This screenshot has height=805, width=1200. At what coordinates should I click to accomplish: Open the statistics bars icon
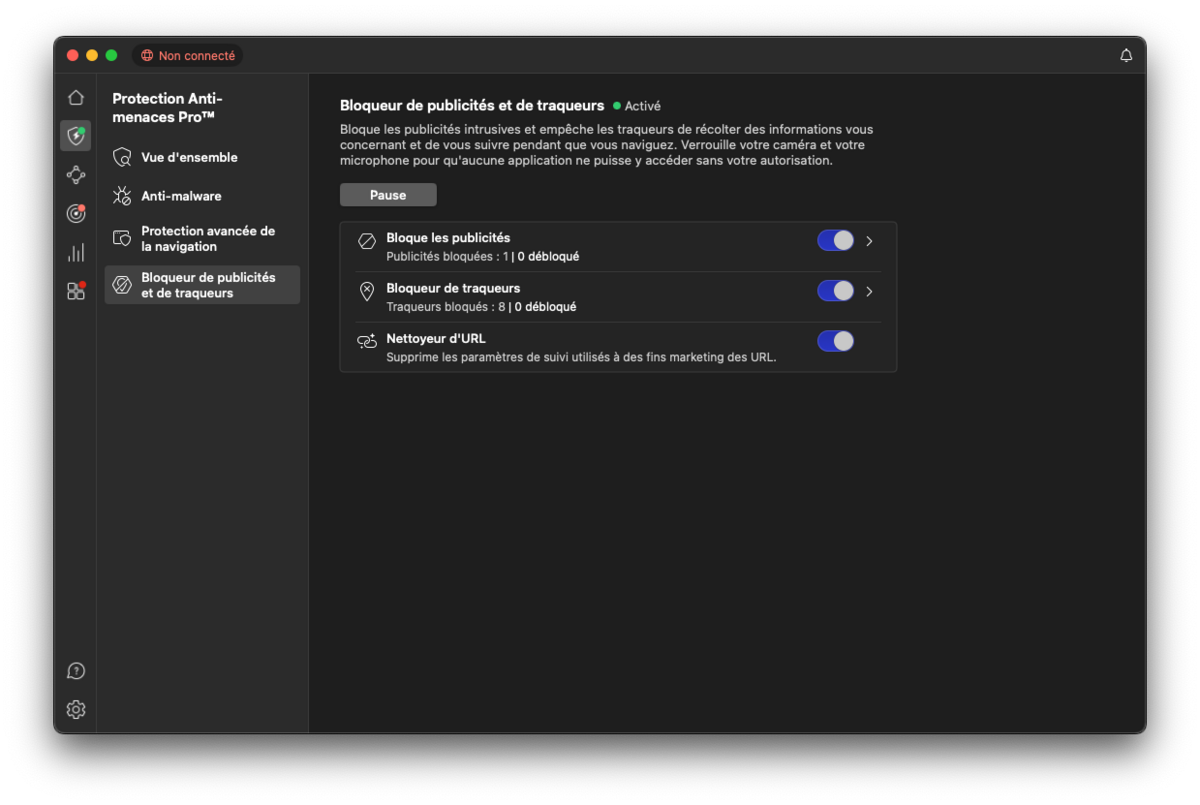(x=76, y=252)
